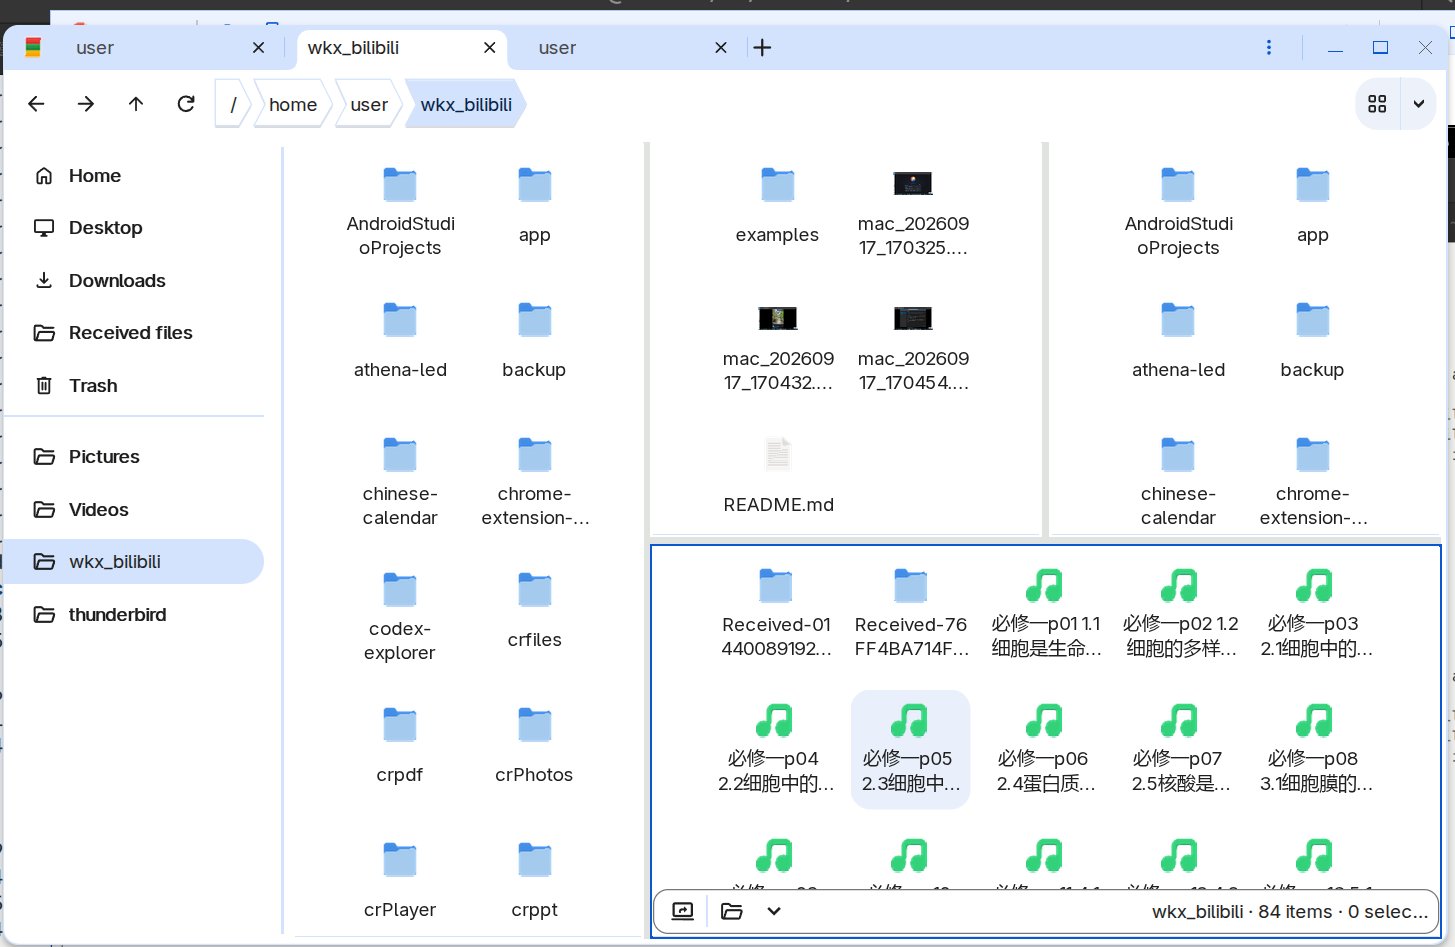This screenshot has height=947, width=1455.
Task: Open Pictures in the sidebar
Action: tap(134, 457)
